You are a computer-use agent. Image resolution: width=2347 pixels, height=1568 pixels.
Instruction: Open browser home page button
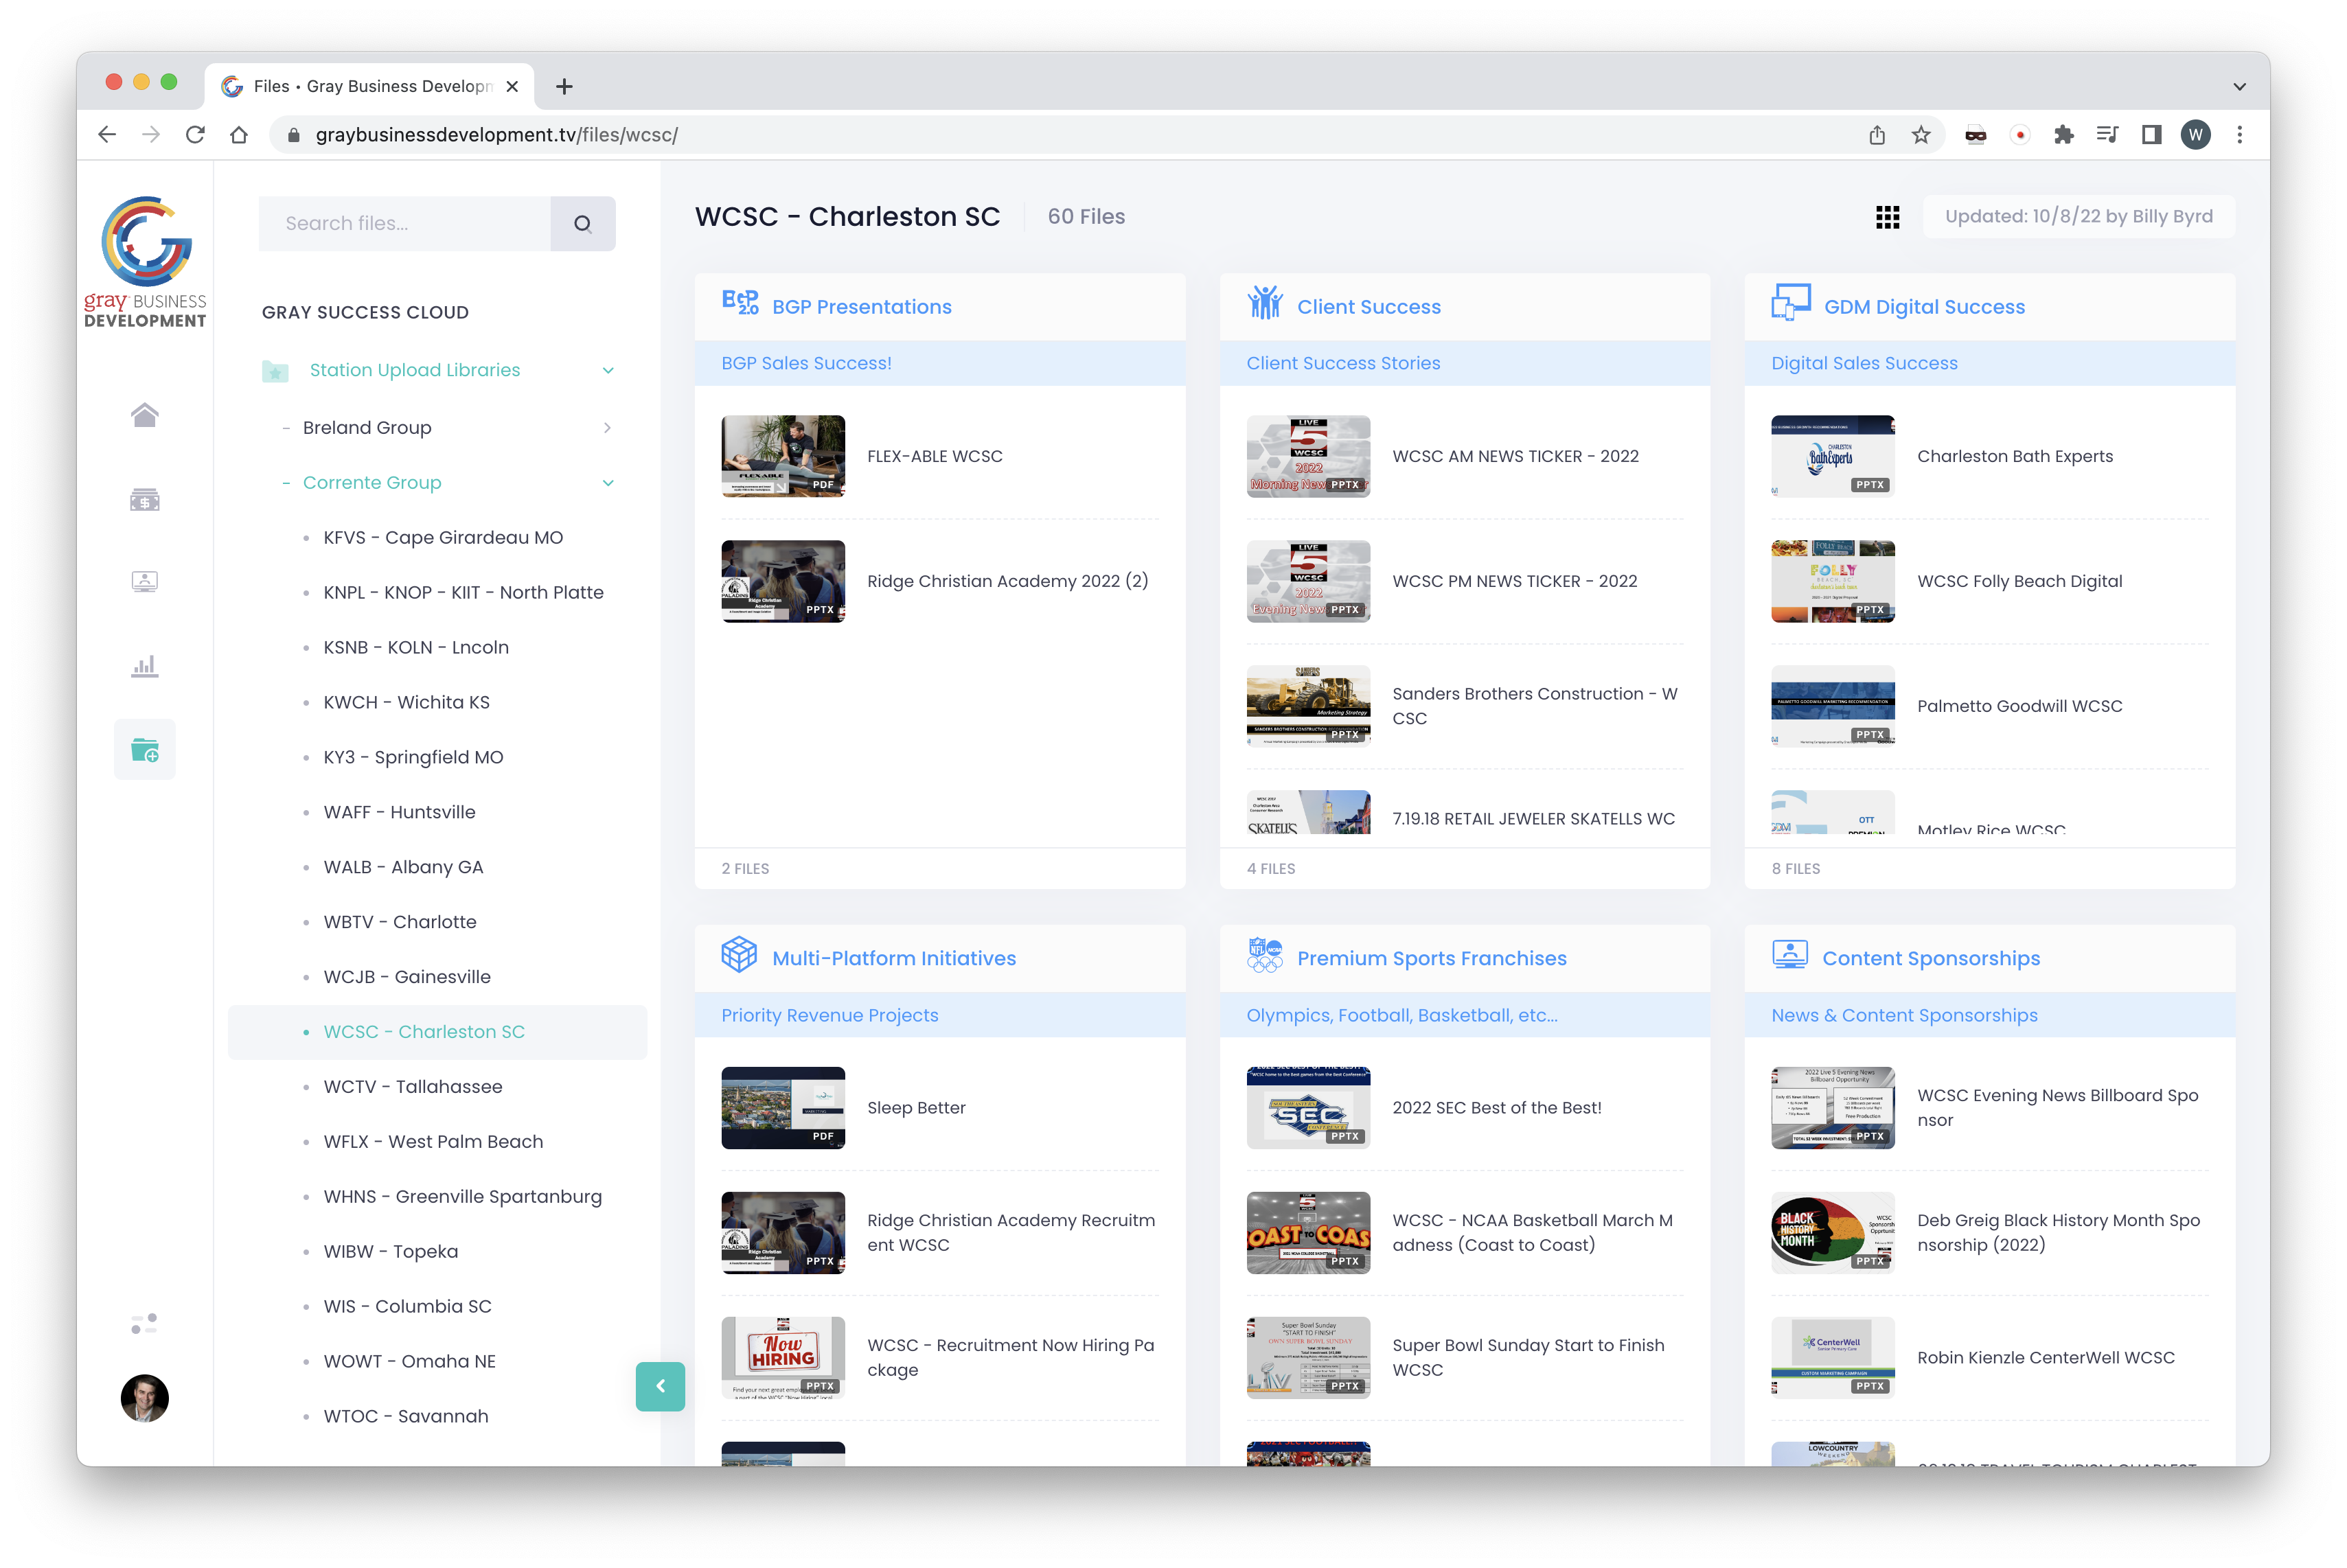(x=239, y=135)
